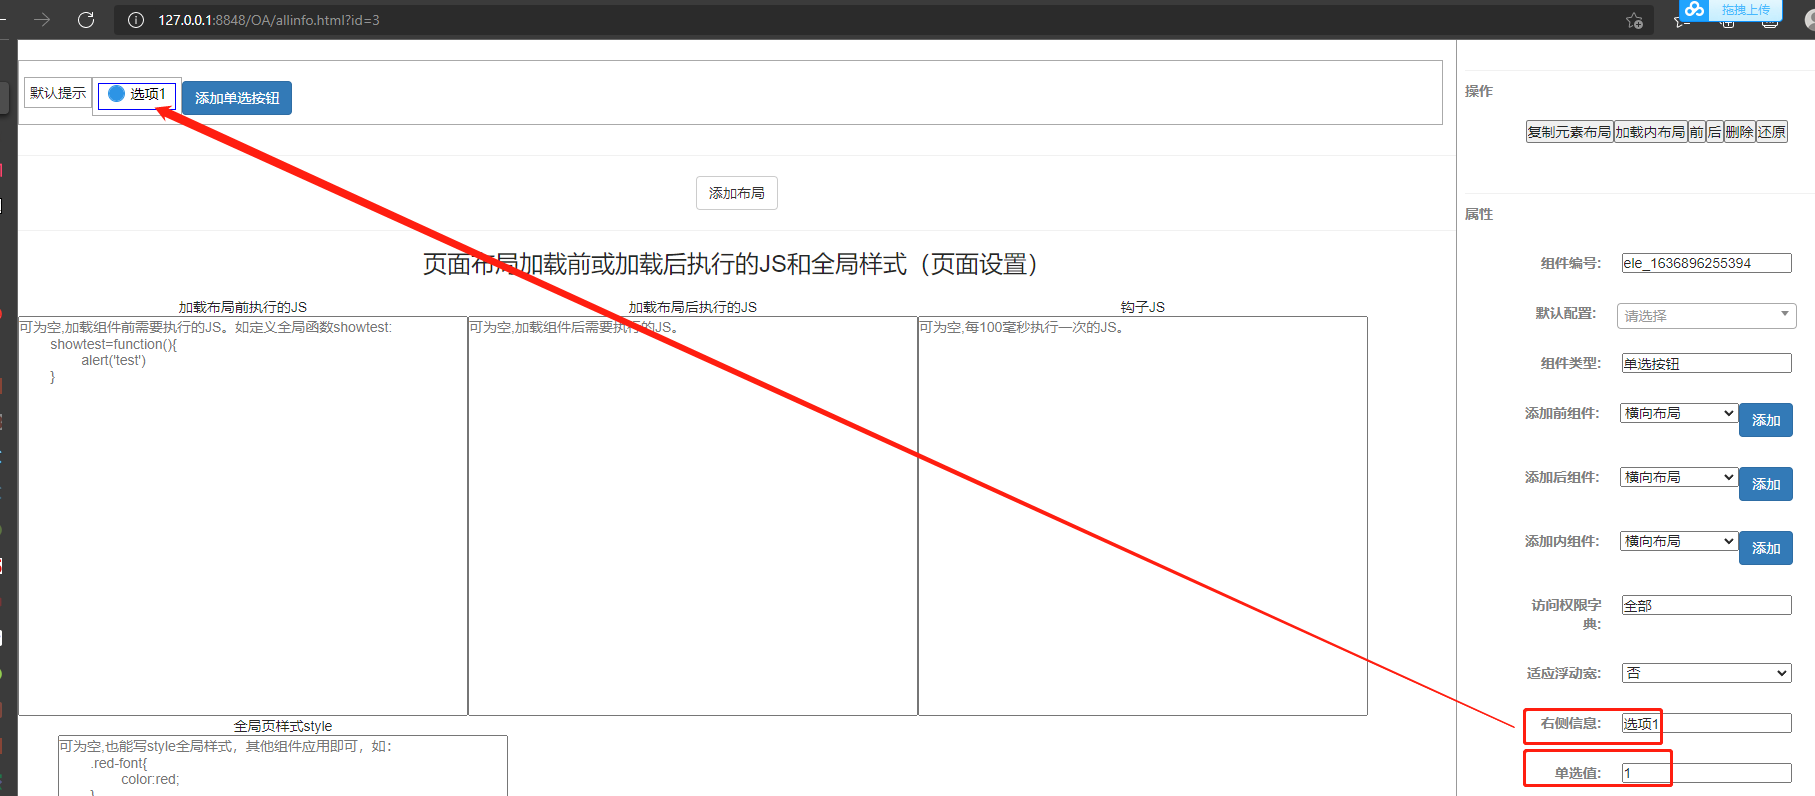Viewport: 1815px width, 796px height.
Task: Click the 操作 section header
Action: click(1478, 91)
